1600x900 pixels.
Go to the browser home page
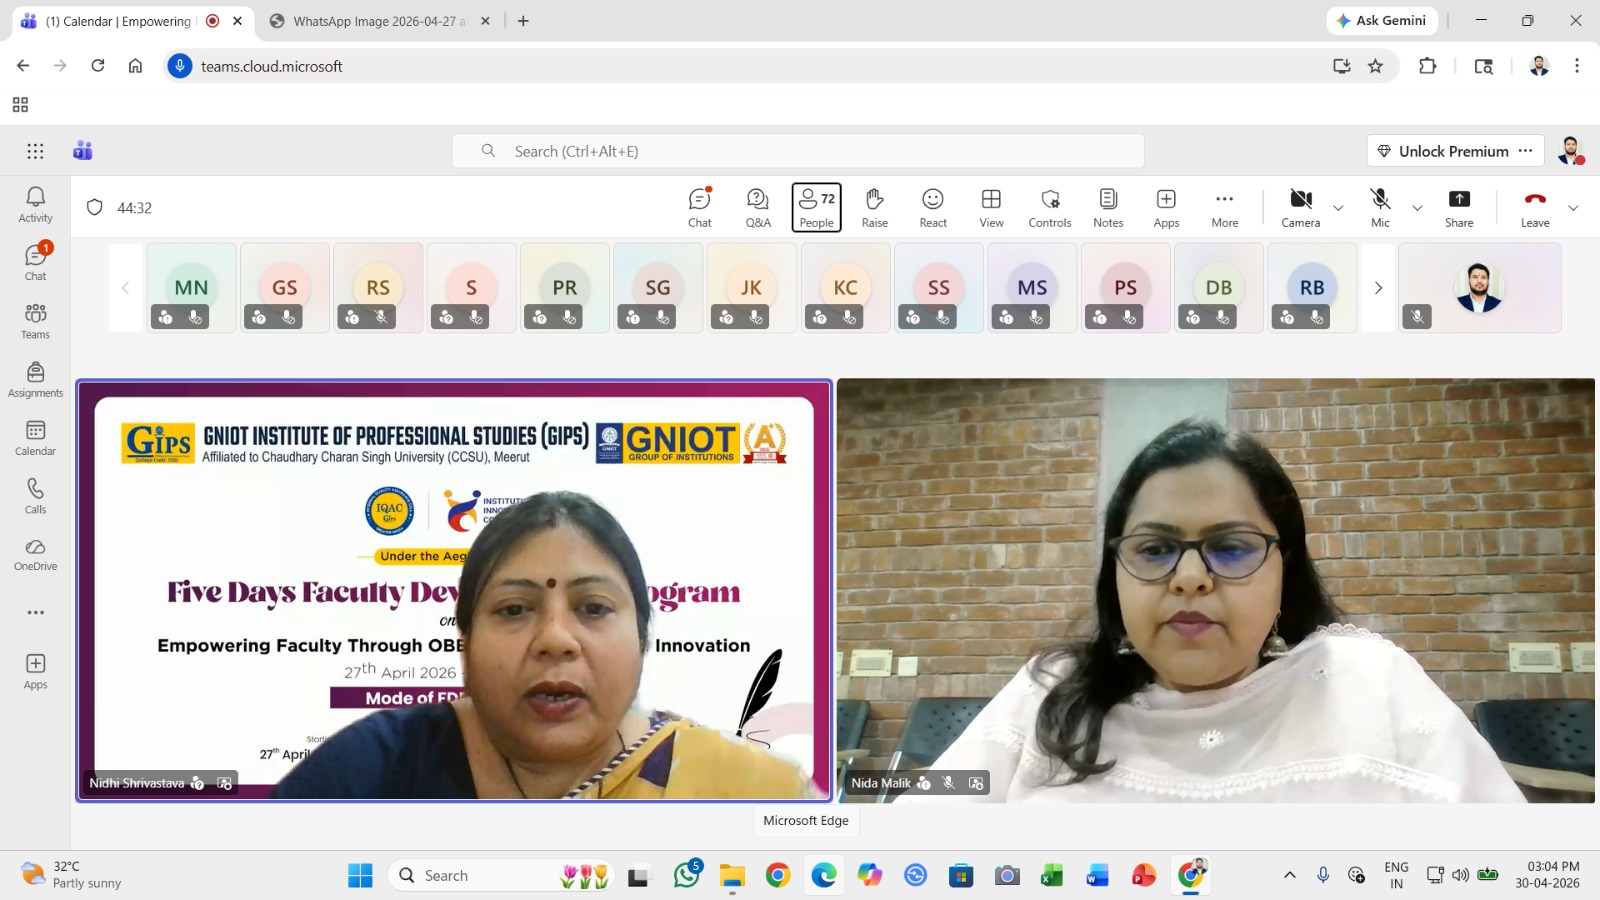coord(135,66)
